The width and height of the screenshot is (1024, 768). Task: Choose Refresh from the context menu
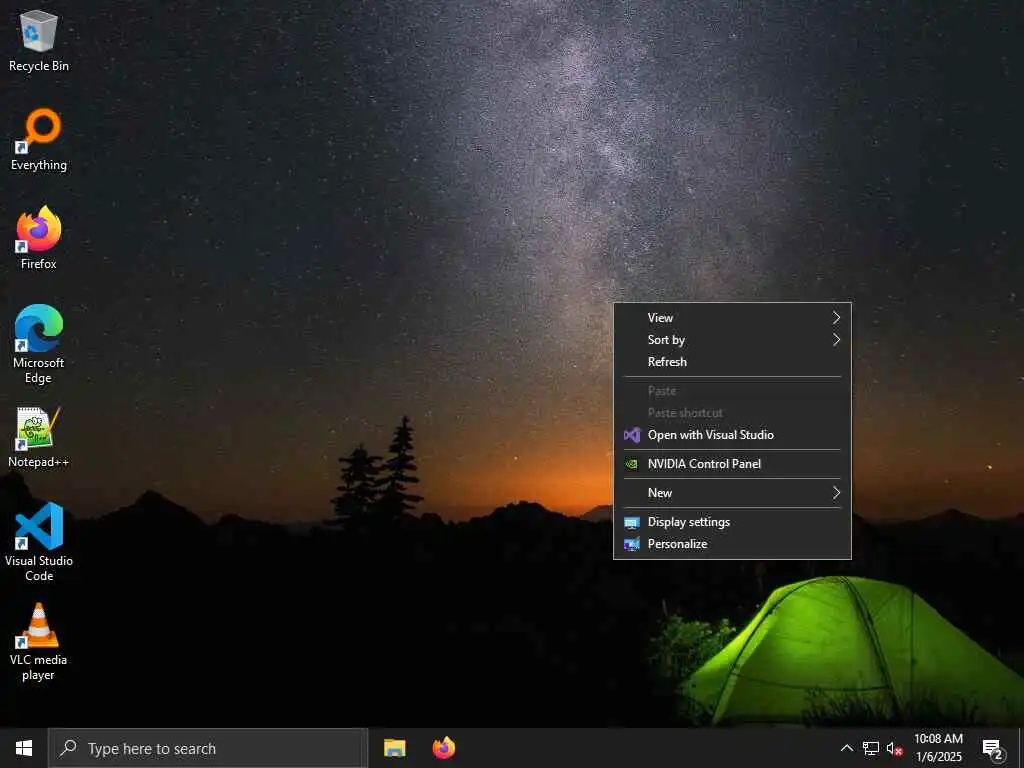(732, 362)
